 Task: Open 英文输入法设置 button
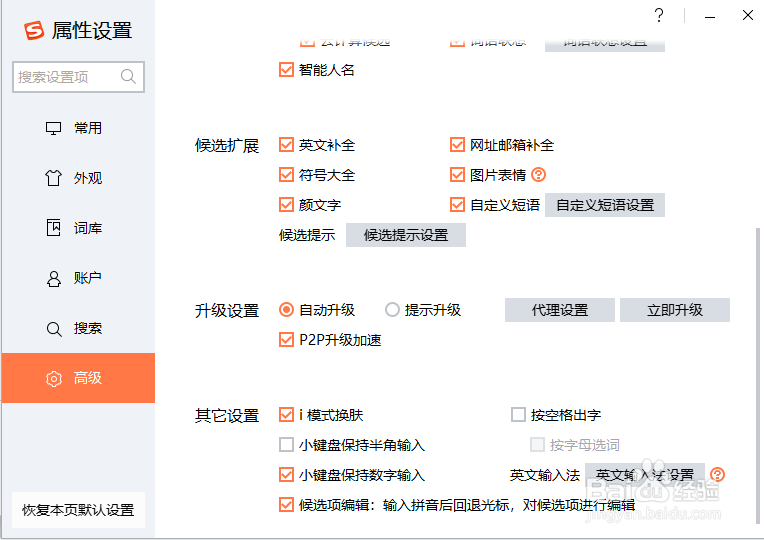point(645,474)
